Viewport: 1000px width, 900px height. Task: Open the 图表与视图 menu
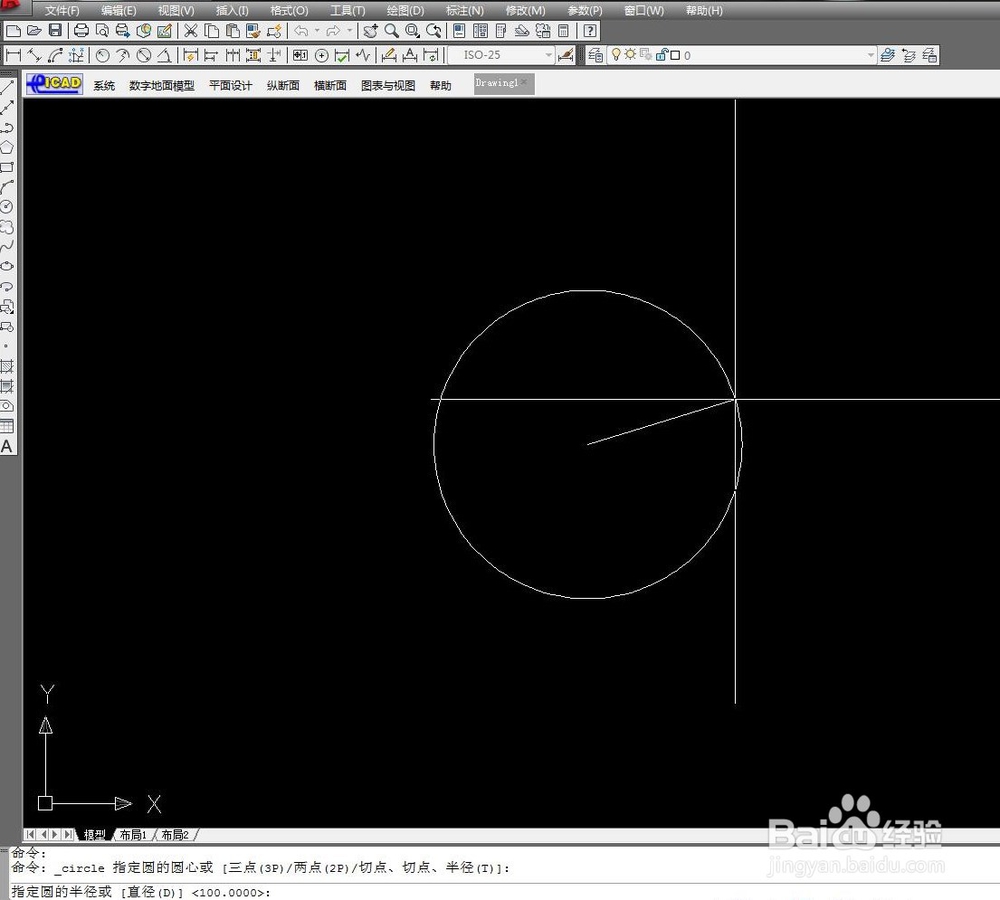(388, 85)
